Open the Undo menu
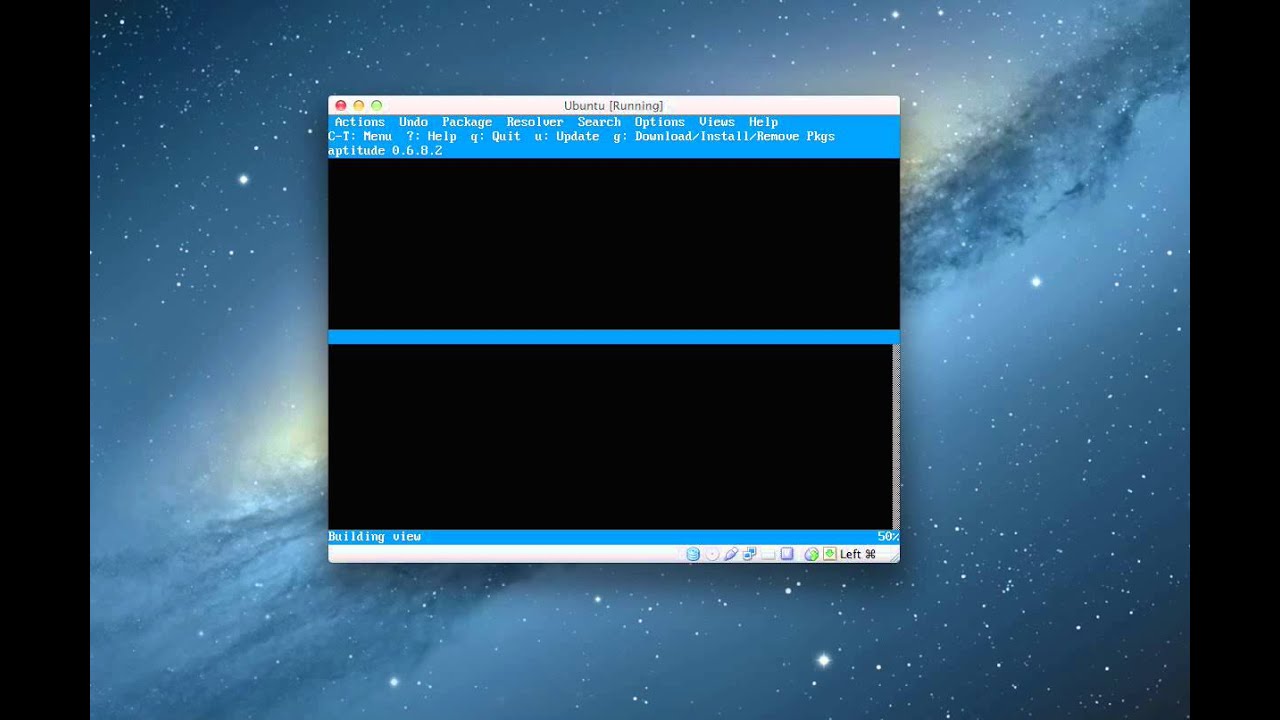Viewport: 1280px width, 720px height. coord(413,122)
